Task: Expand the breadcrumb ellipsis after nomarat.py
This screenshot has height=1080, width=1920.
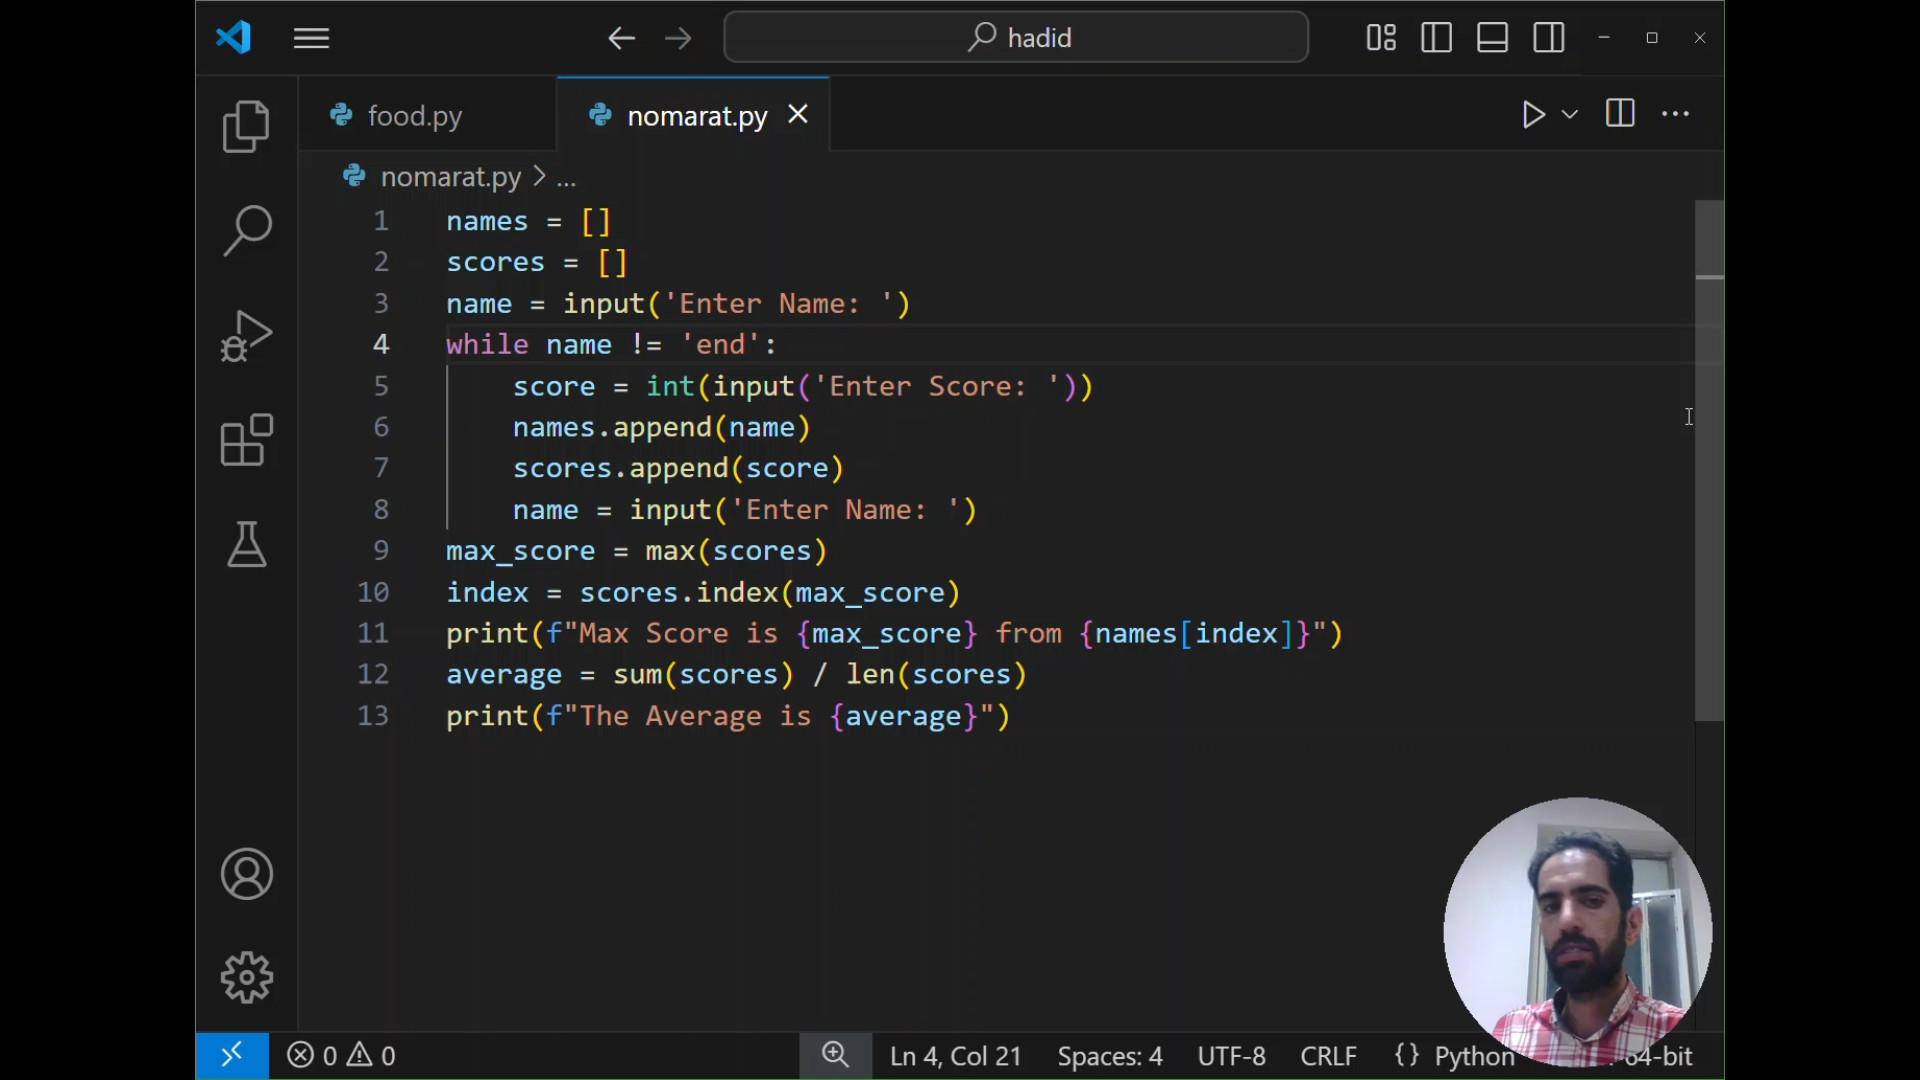Action: click(x=566, y=178)
